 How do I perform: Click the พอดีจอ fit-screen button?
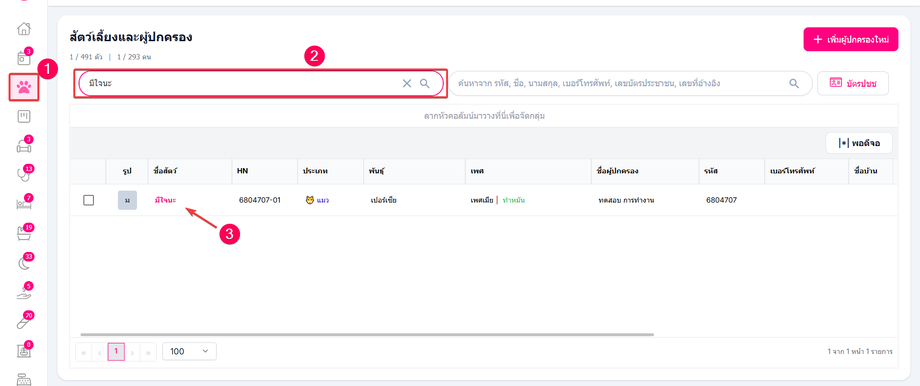tap(859, 143)
